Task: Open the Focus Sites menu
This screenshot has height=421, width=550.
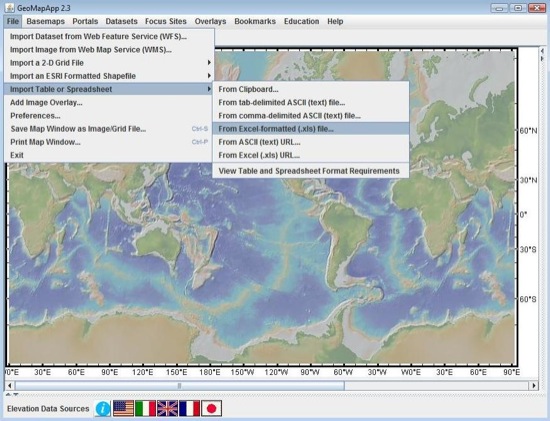Action: [166, 21]
